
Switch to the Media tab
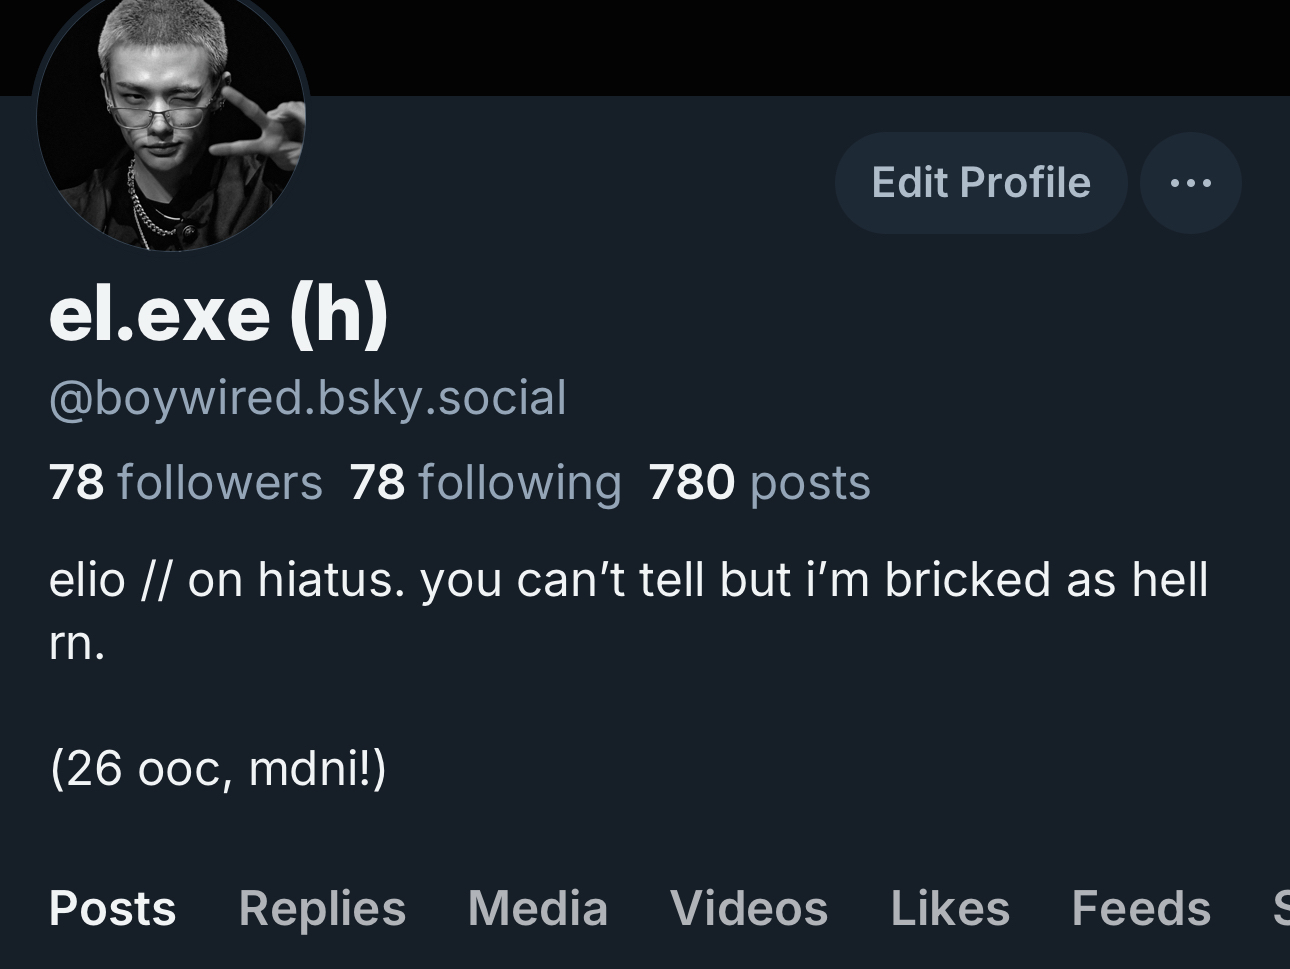click(x=538, y=909)
